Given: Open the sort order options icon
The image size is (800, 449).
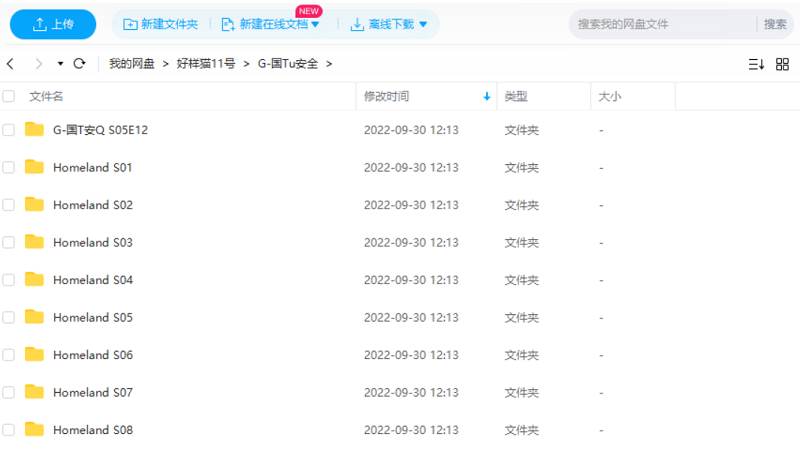Looking at the screenshot, I should [756, 64].
